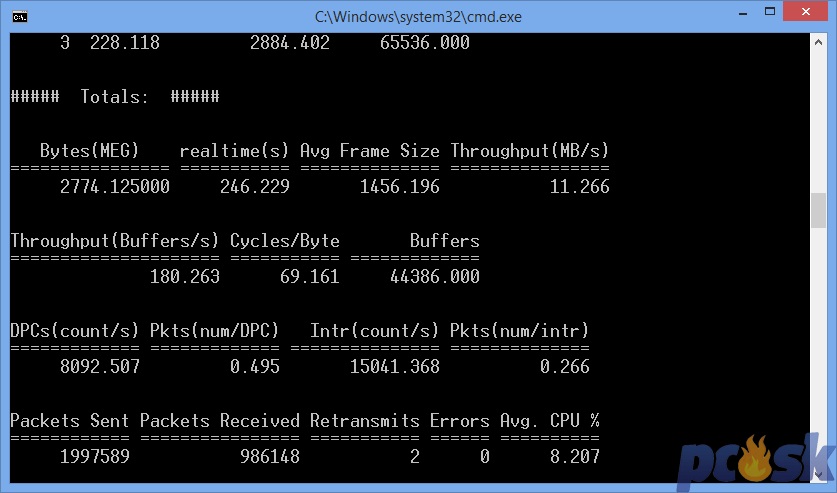Click the interrupts value 15041.368

coord(394,367)
